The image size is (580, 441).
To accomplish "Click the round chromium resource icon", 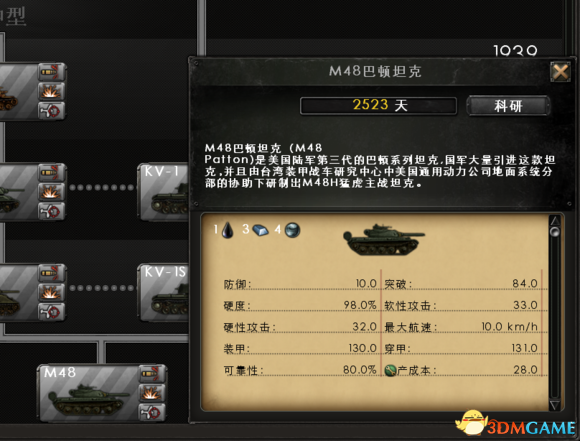I will click(292, 230).
